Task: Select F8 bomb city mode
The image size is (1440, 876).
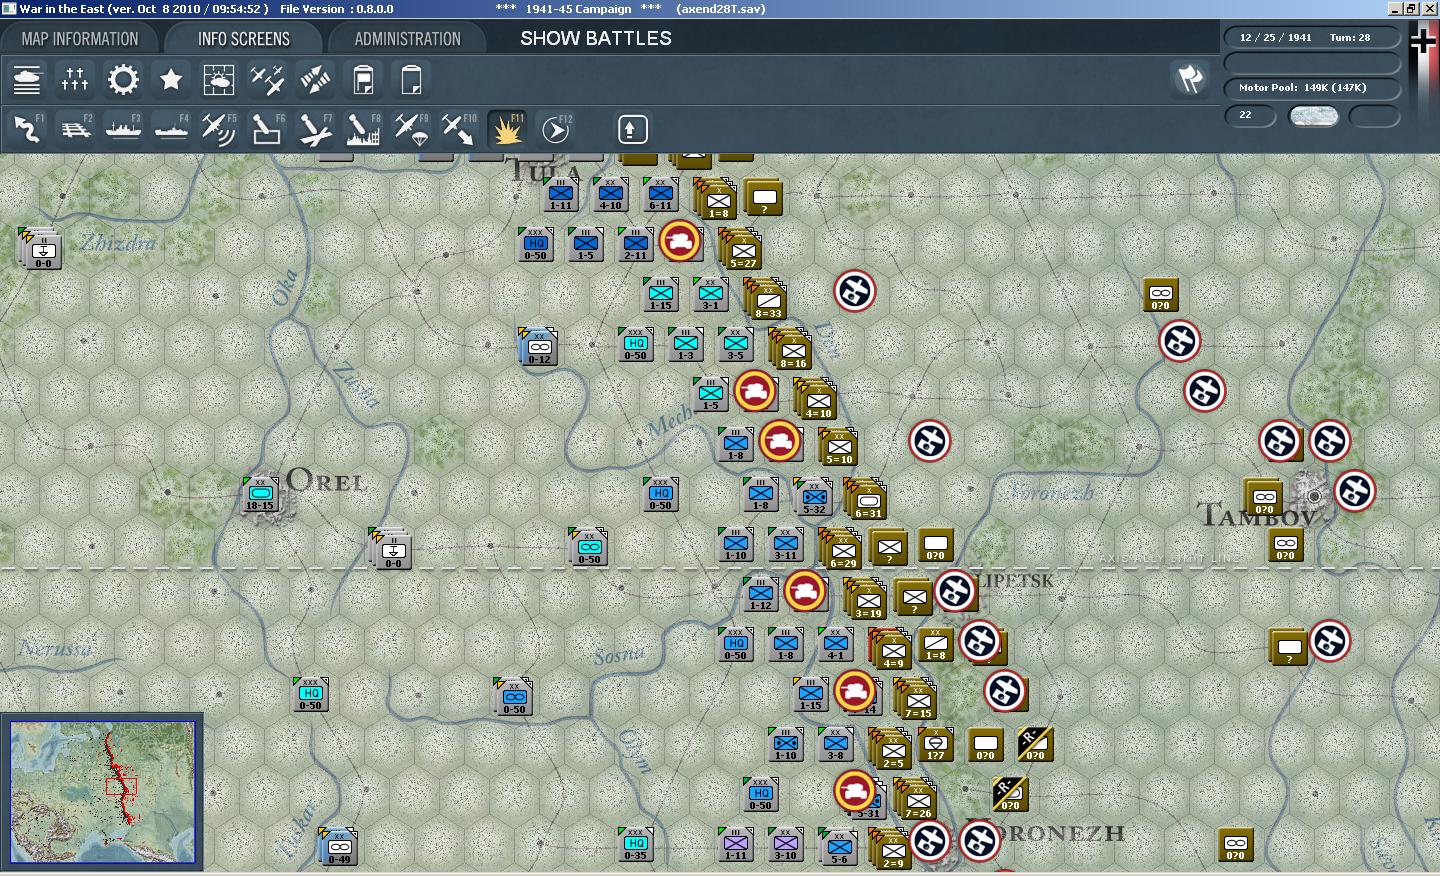Action: pyautogui.click(x=363, y=129)
